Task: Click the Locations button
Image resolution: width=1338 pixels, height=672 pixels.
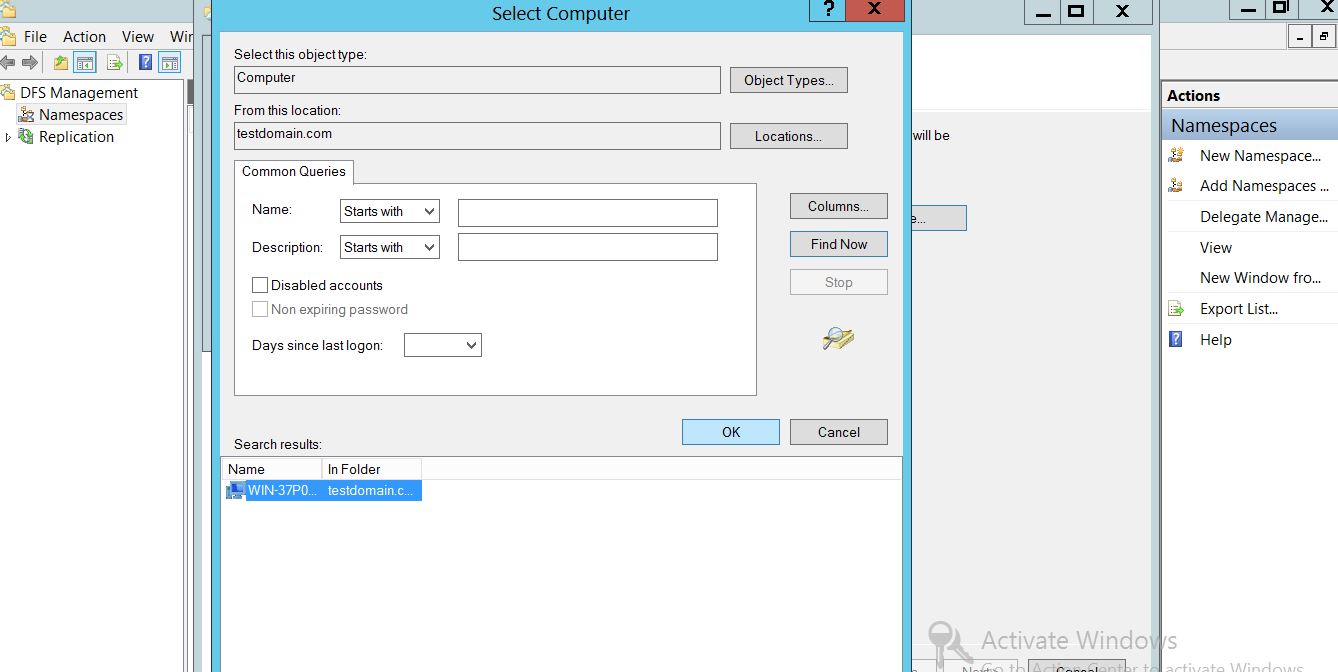Action: [x=788, y=136]
